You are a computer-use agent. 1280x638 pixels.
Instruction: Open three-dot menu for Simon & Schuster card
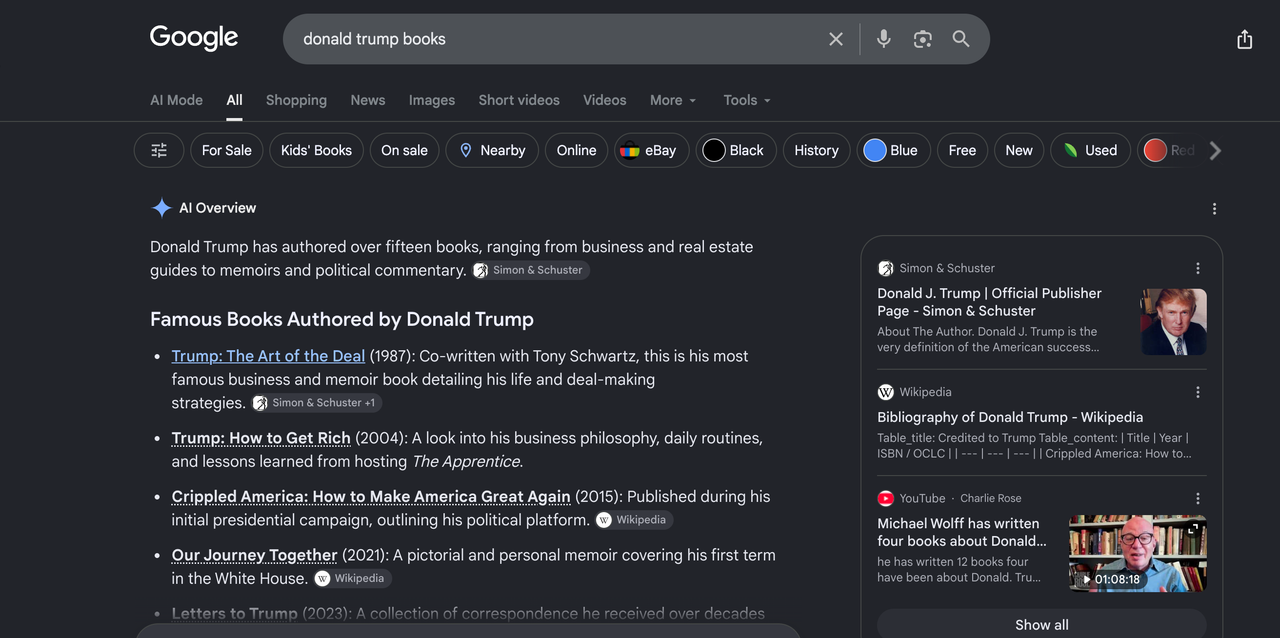pos(1197,268)
